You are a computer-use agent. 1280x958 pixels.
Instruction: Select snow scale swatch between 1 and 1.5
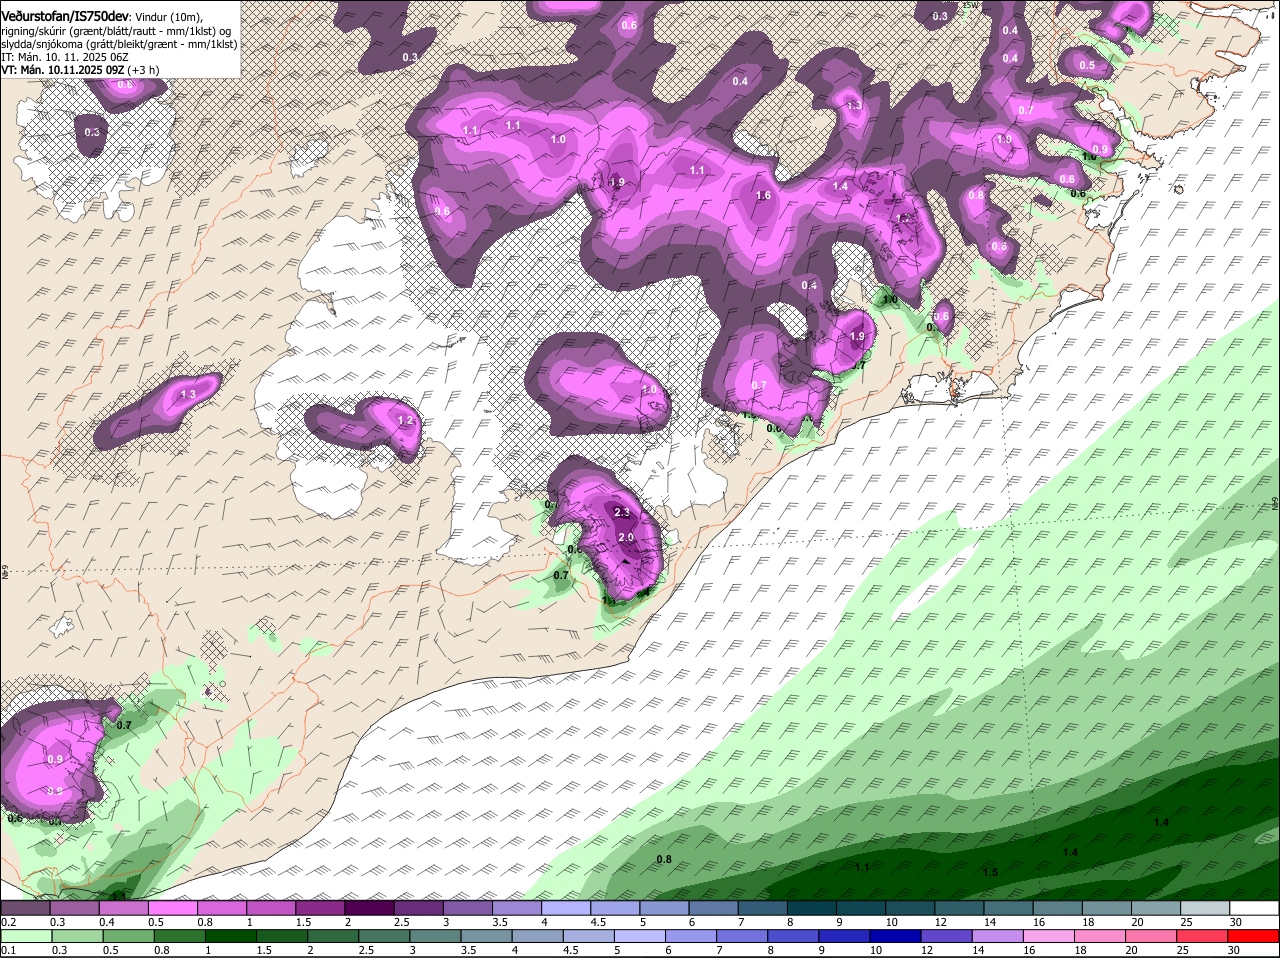(x=271, y=909)
